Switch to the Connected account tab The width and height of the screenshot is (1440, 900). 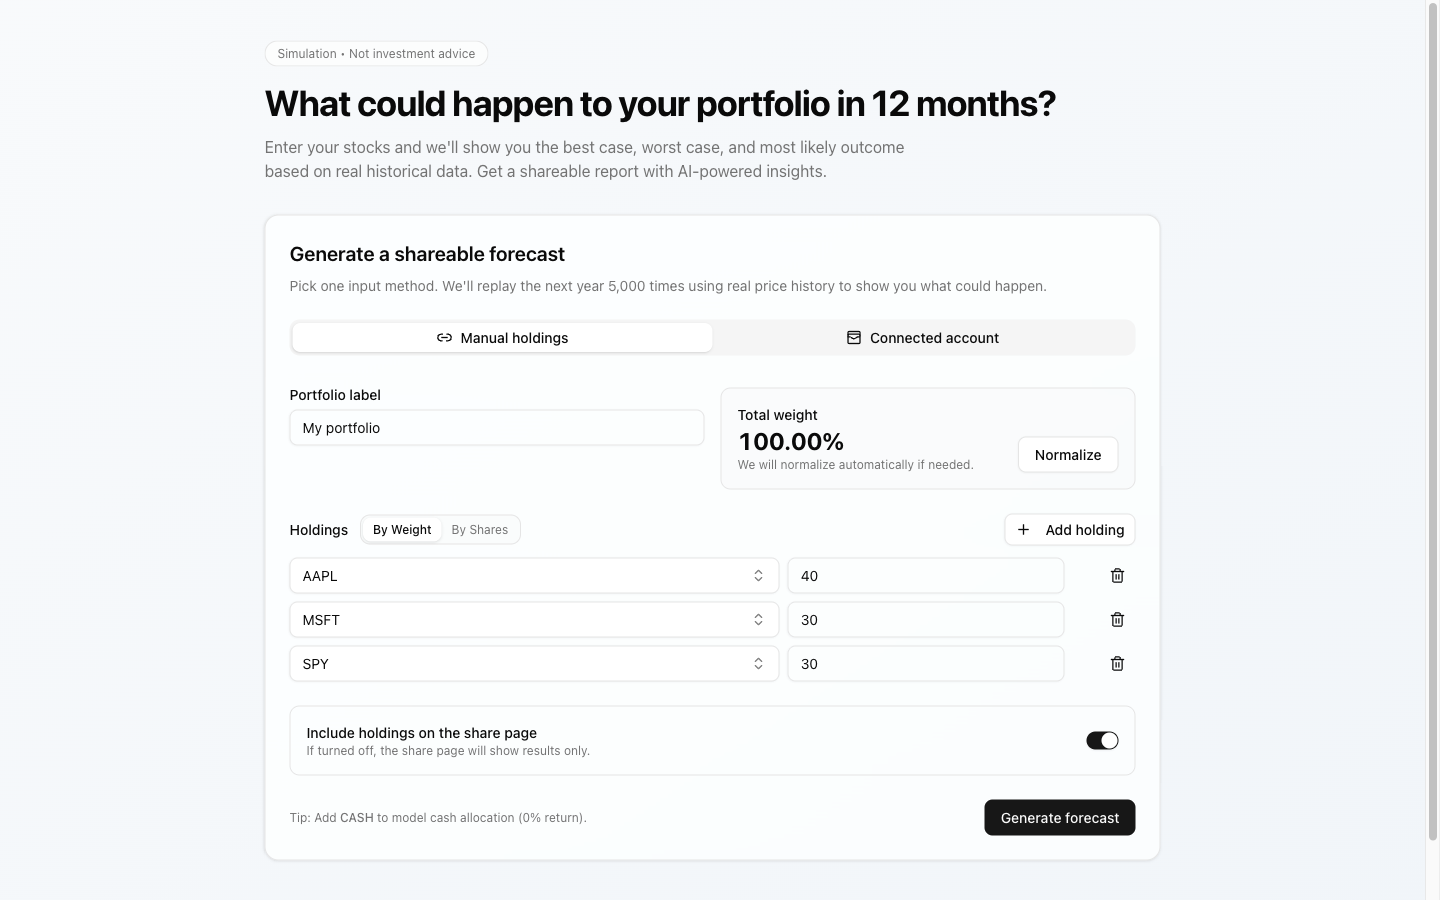point(923,338)
